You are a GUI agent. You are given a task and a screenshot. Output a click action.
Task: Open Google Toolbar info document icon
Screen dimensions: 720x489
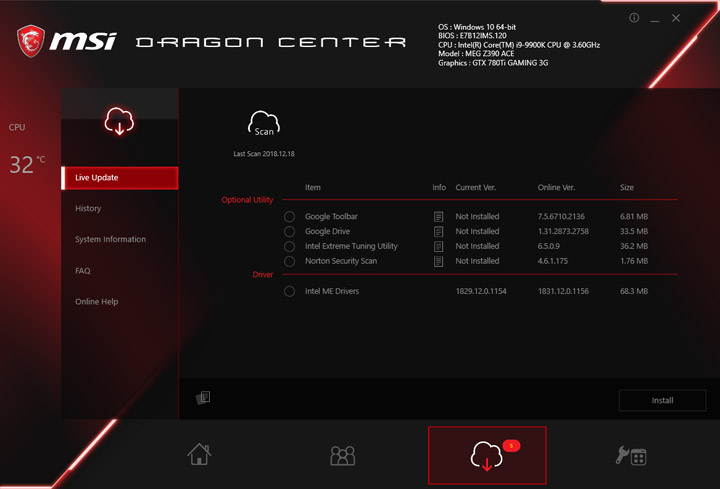439,217
